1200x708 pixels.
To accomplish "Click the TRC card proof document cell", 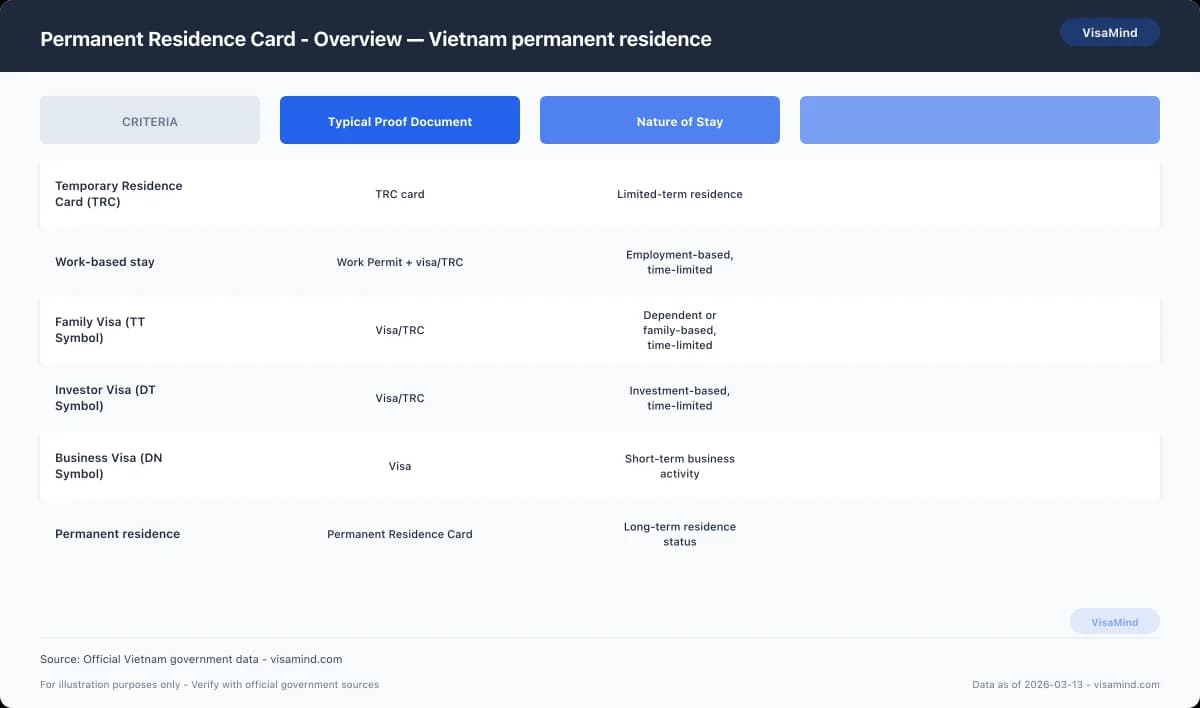I will point(399,194).
